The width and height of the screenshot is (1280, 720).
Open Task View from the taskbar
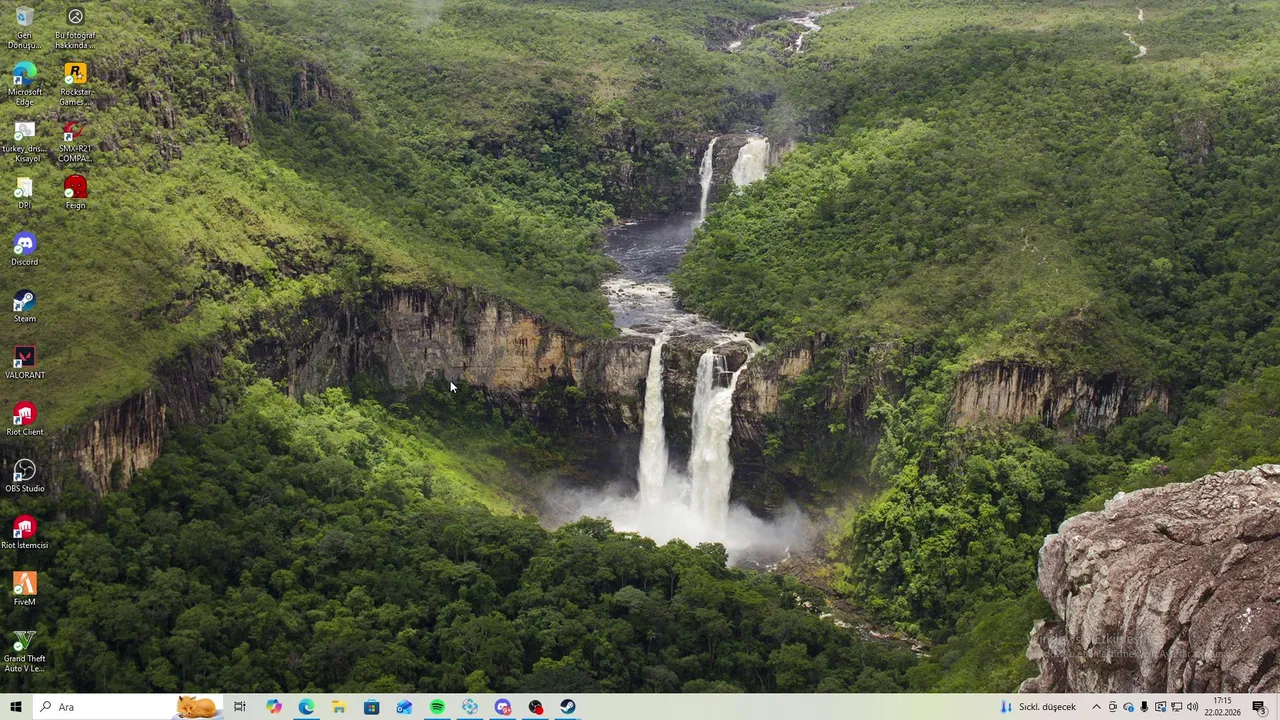point(240,707)
